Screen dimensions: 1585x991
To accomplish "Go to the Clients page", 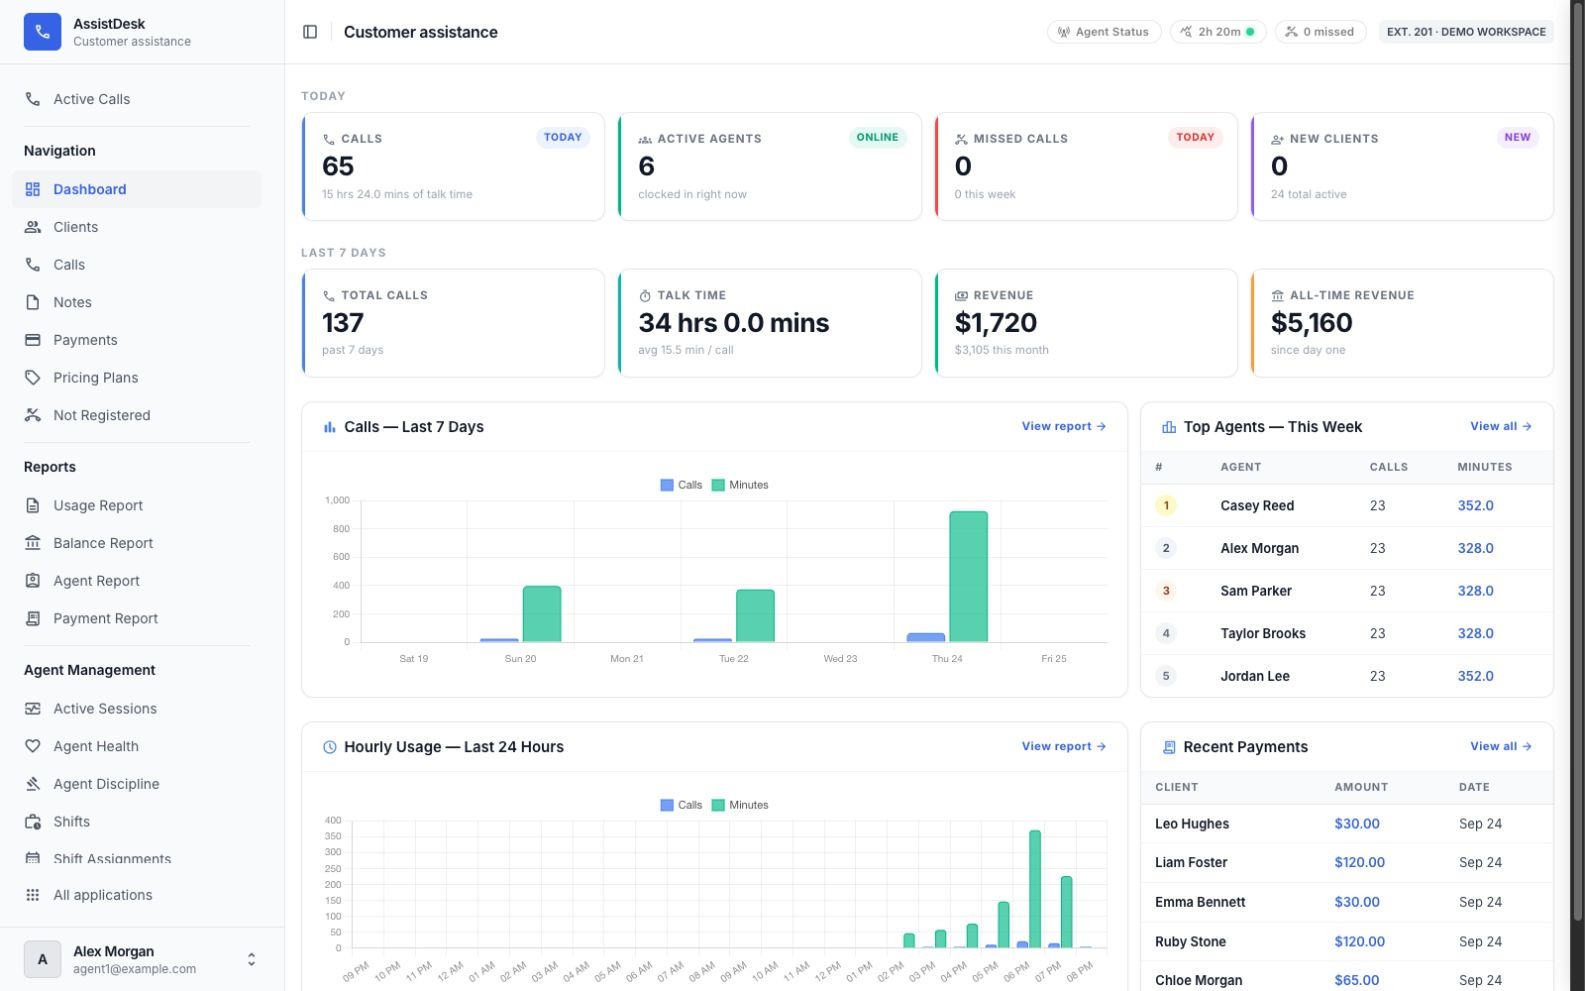I will pyautogui.click(x=137, y=227).
